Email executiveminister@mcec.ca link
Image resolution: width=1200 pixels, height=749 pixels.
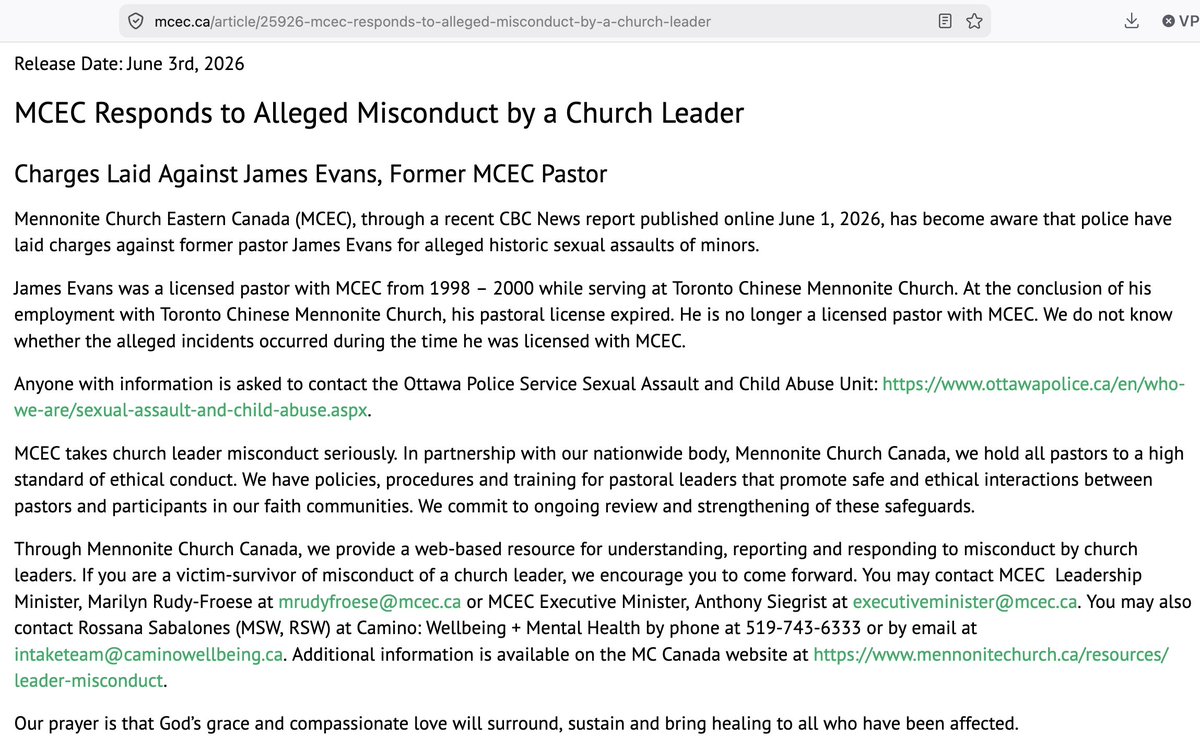click(965, 602)
